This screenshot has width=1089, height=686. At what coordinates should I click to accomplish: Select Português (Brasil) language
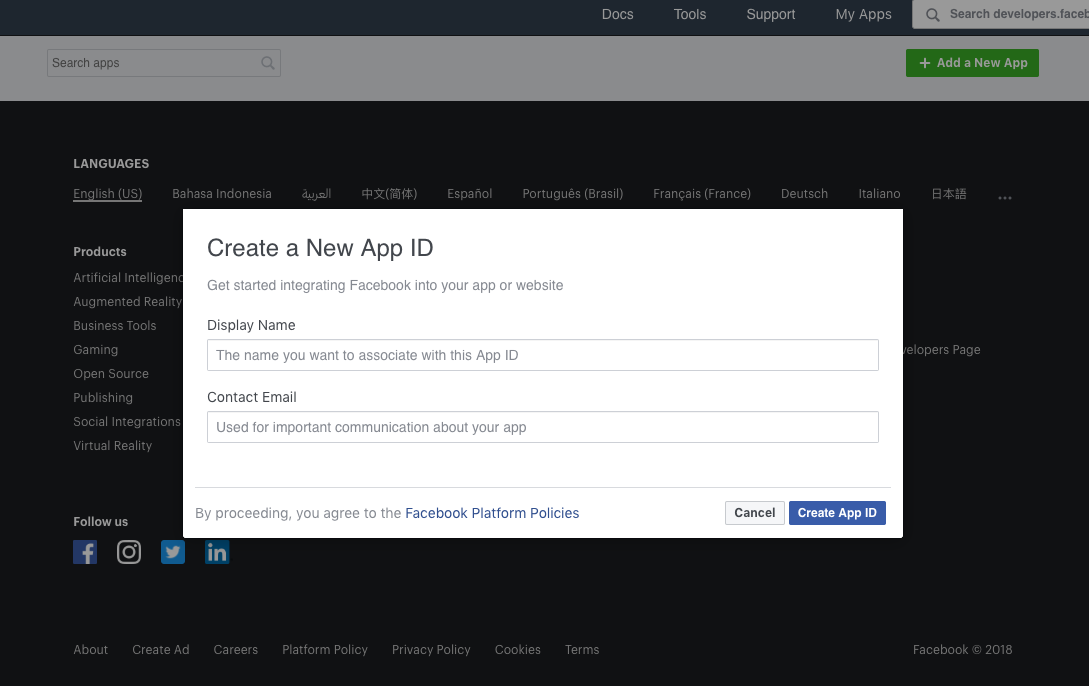click(572, 194)
